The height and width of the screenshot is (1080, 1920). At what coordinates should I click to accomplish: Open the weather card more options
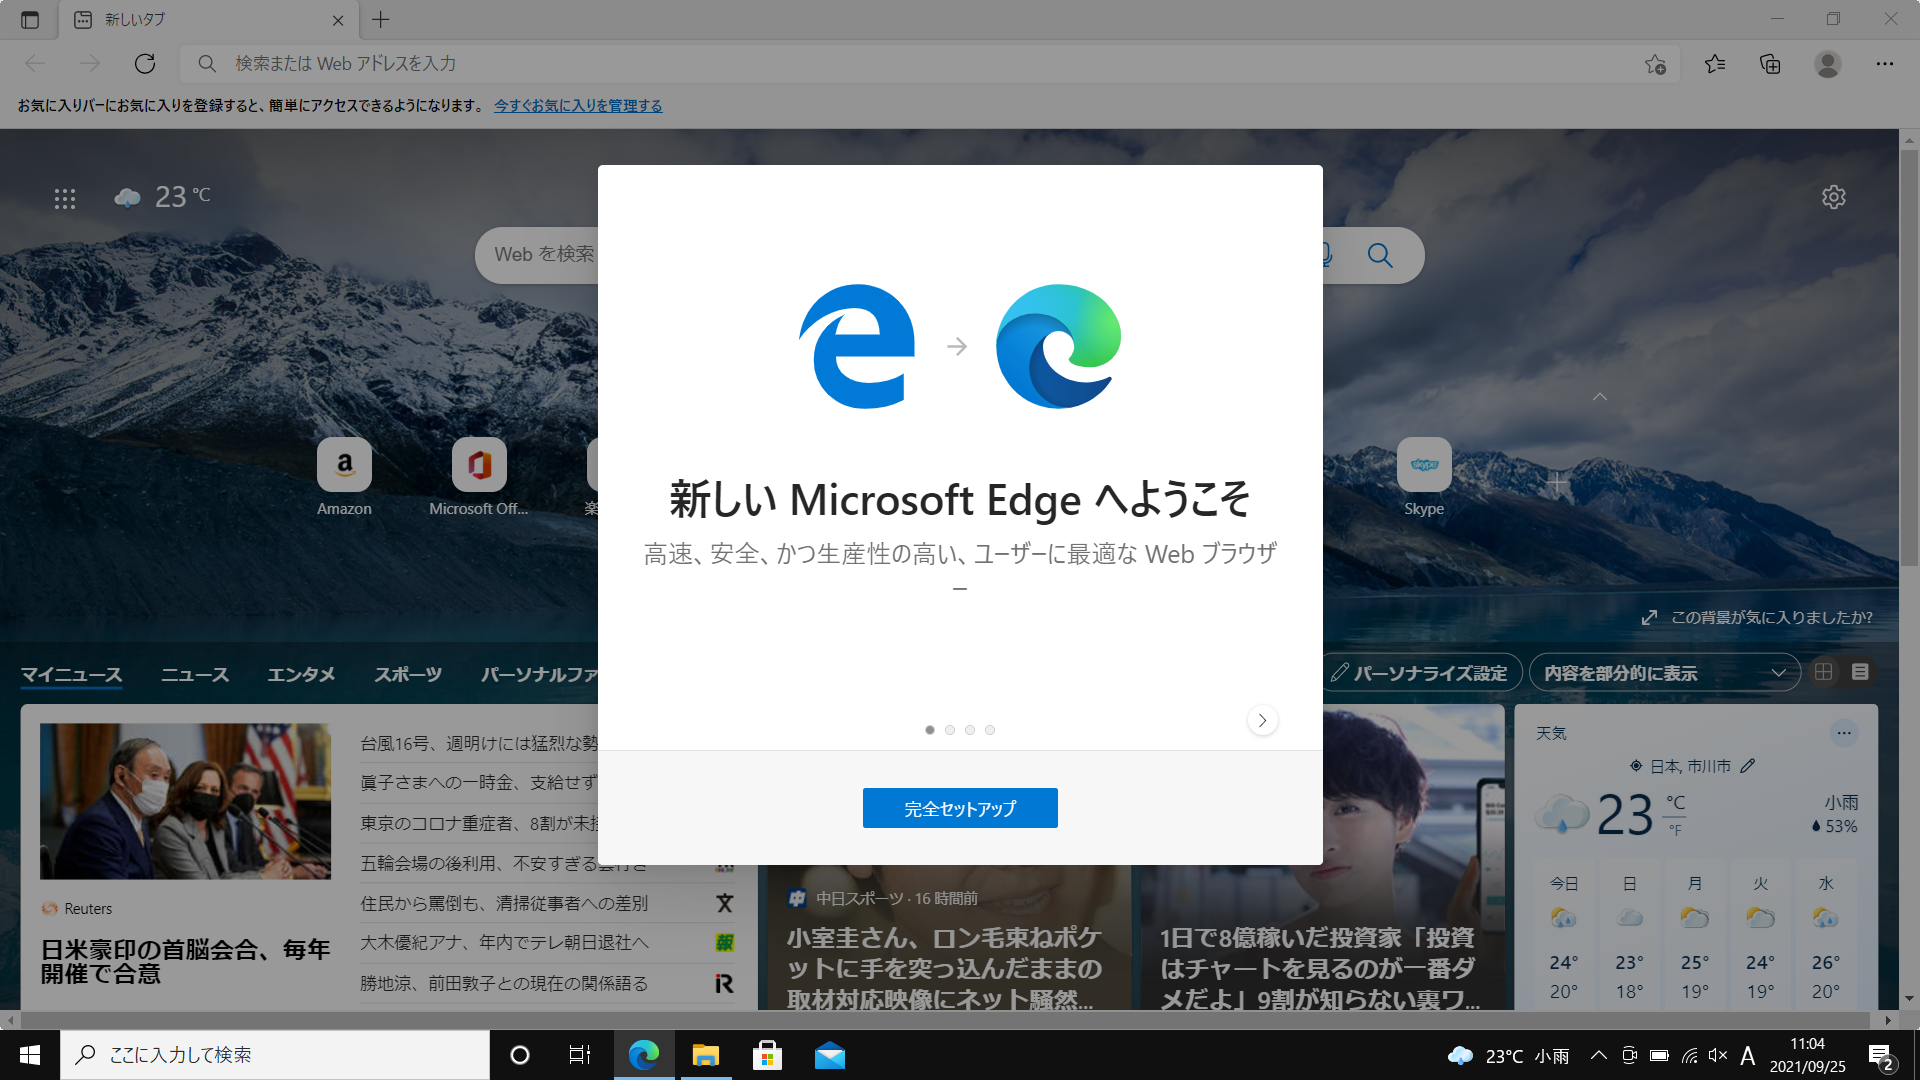click(1844, 733)
